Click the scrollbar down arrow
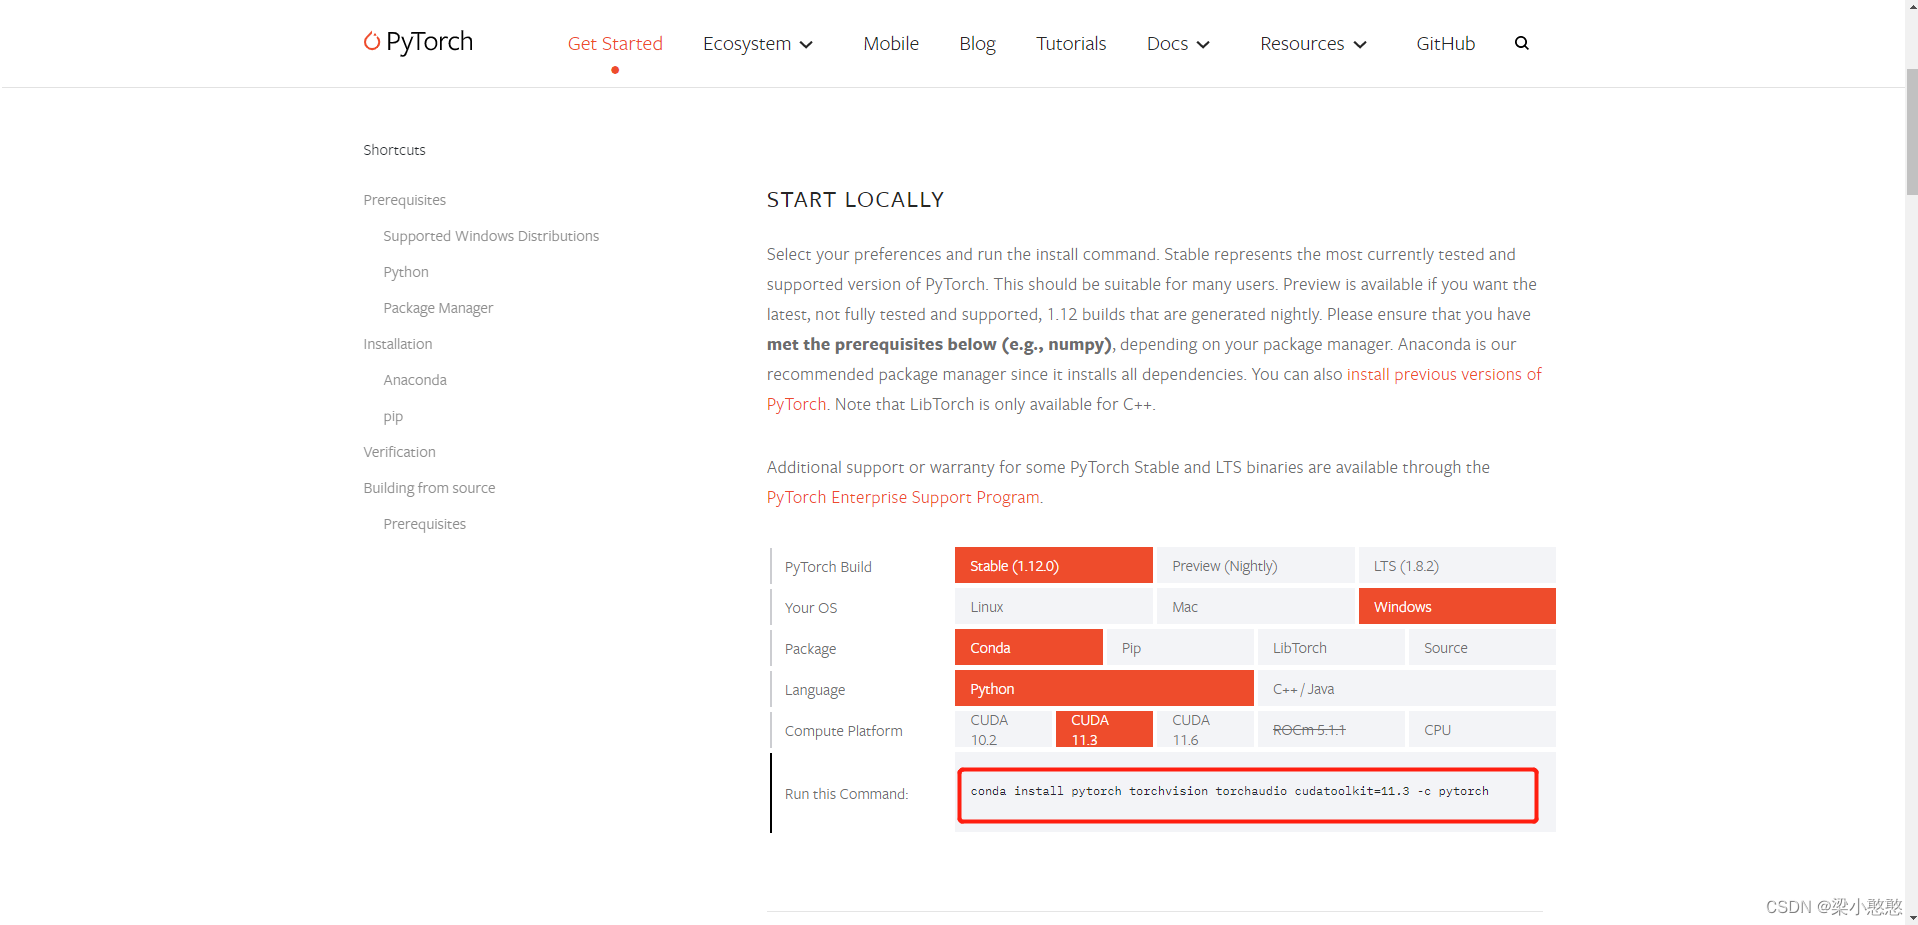 tap(1911, 917)
